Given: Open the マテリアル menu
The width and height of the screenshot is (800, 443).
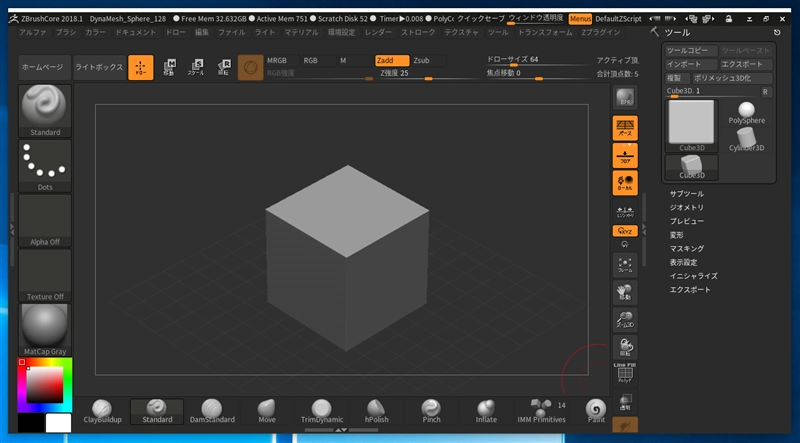Looking at the screenshot, I should point(301,32).
